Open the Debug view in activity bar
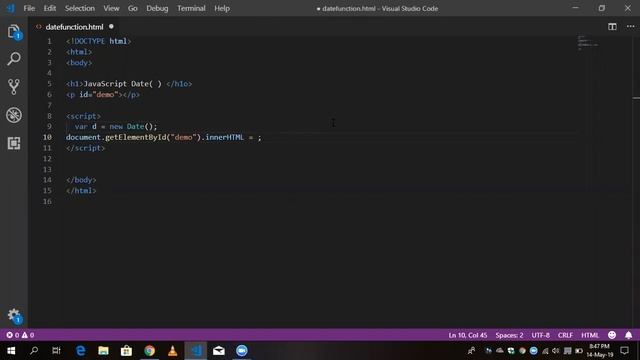640x360 pixels. point(14,115)
